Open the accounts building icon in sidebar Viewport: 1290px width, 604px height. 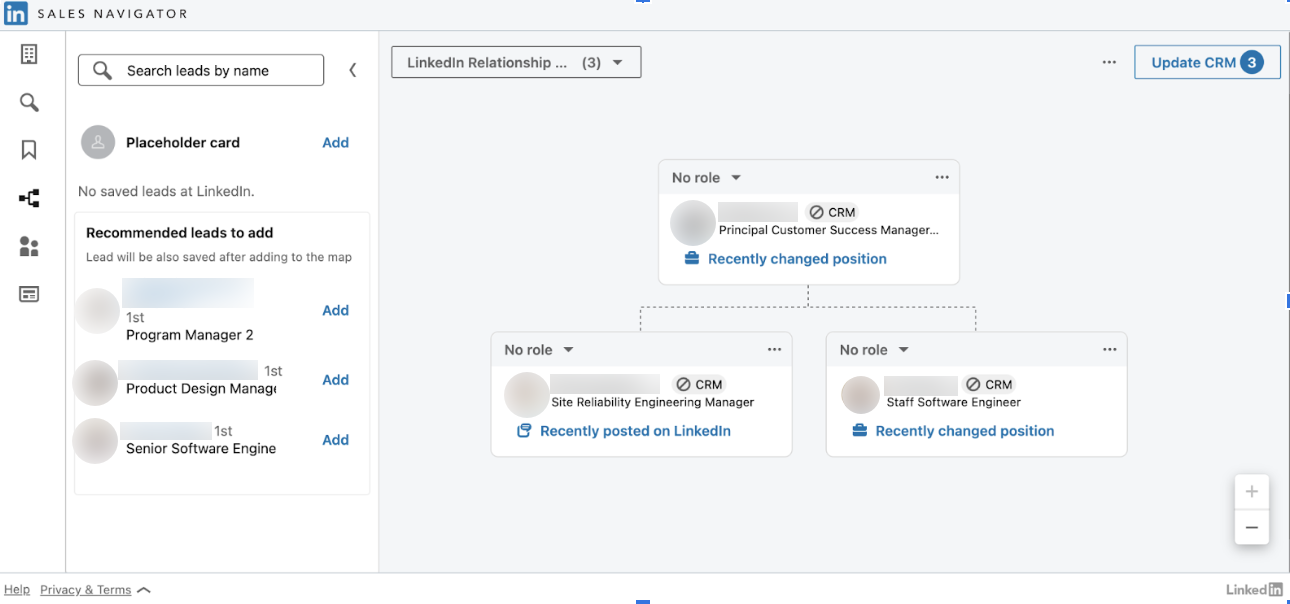coord(29,55)
